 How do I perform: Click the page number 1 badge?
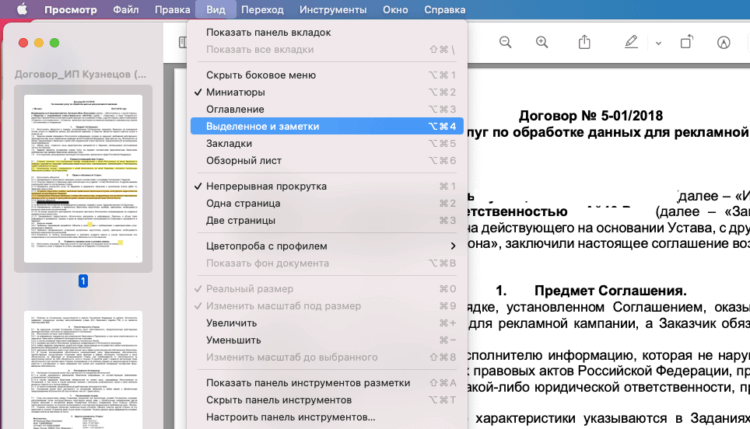click(83, 281)
